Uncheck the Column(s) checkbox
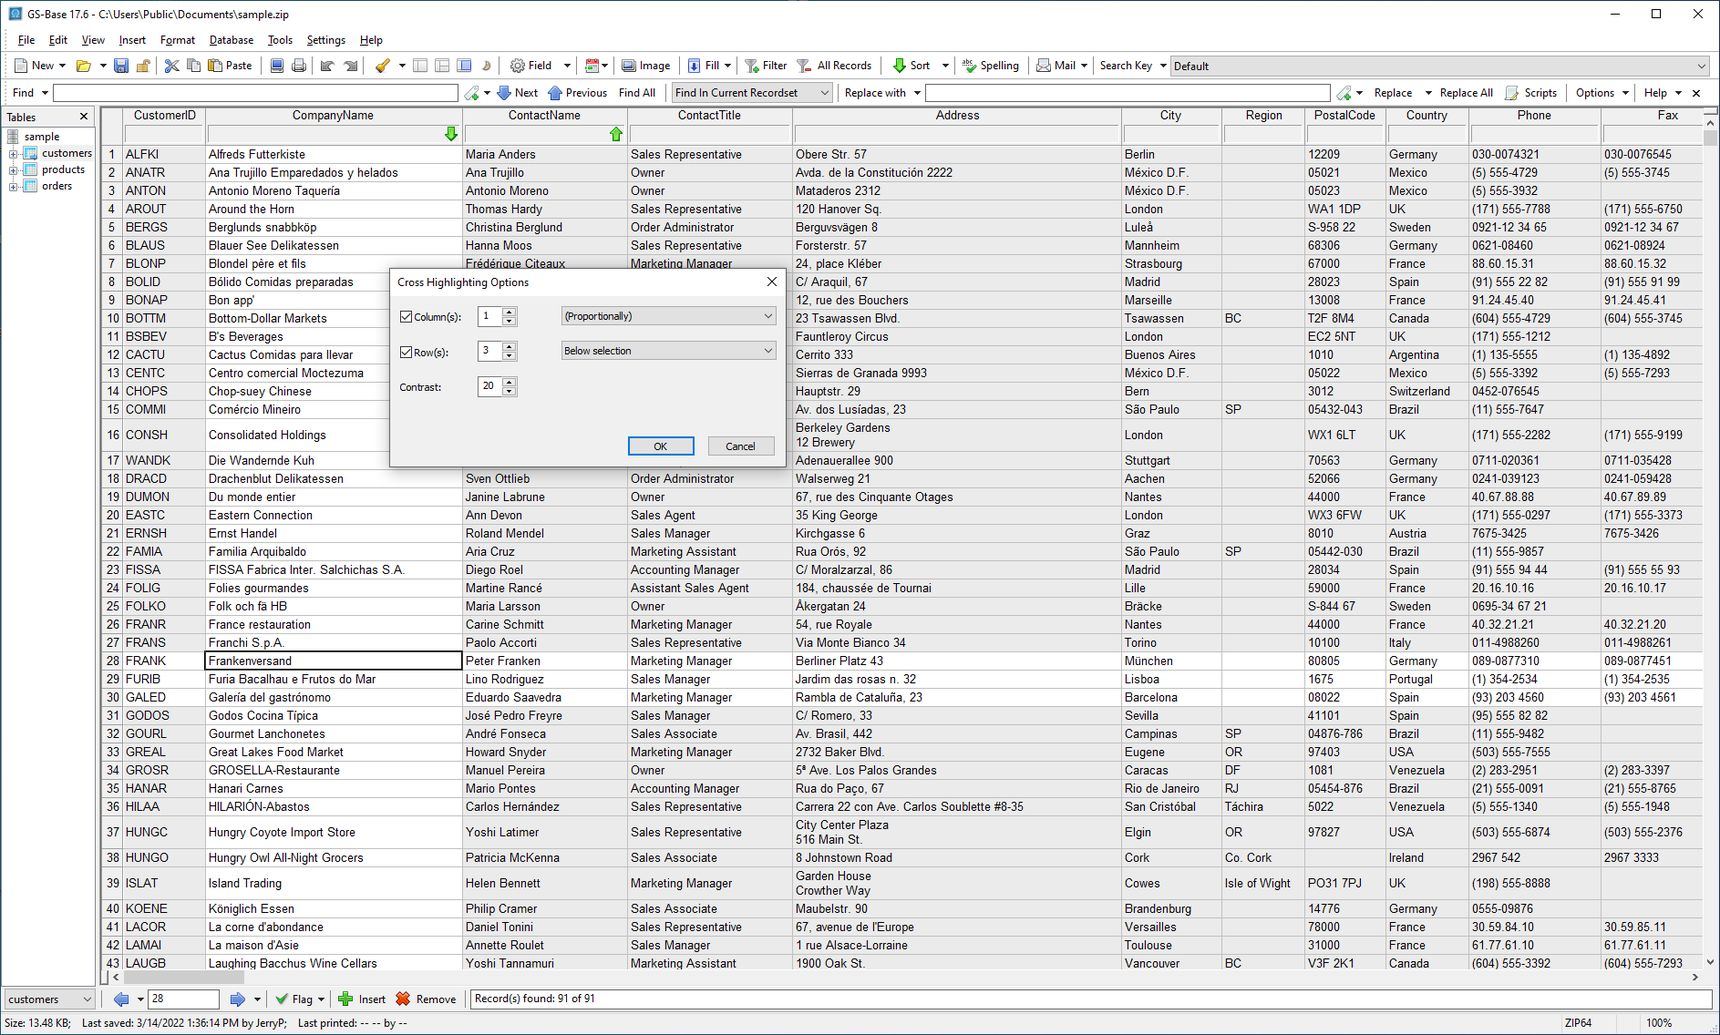The height and width of the screenshot is (1035, 1720). 406,317
